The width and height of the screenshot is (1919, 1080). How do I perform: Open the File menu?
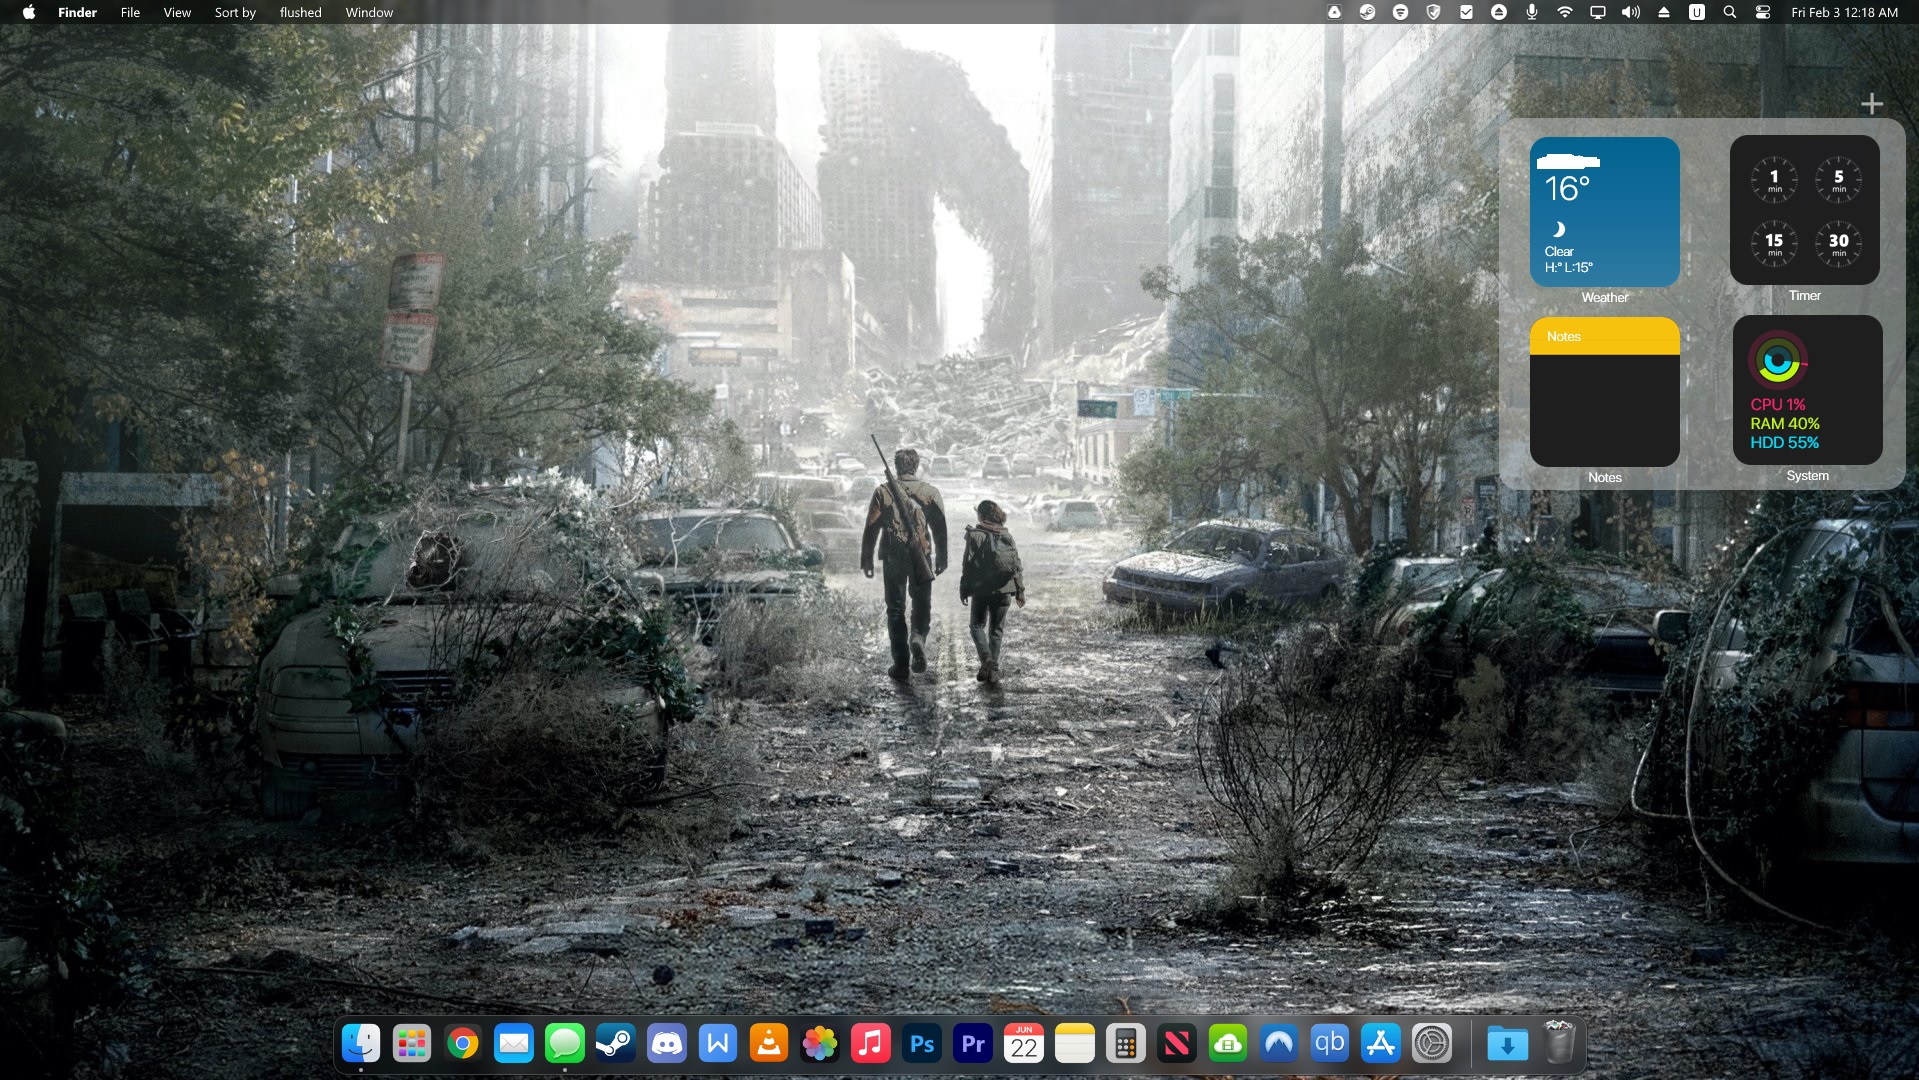point(130,12)
